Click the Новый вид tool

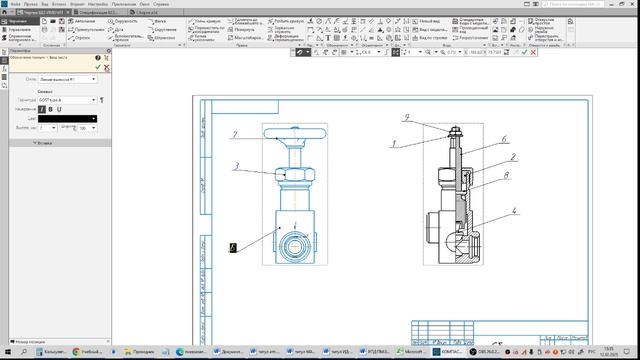tap(425, 21)
